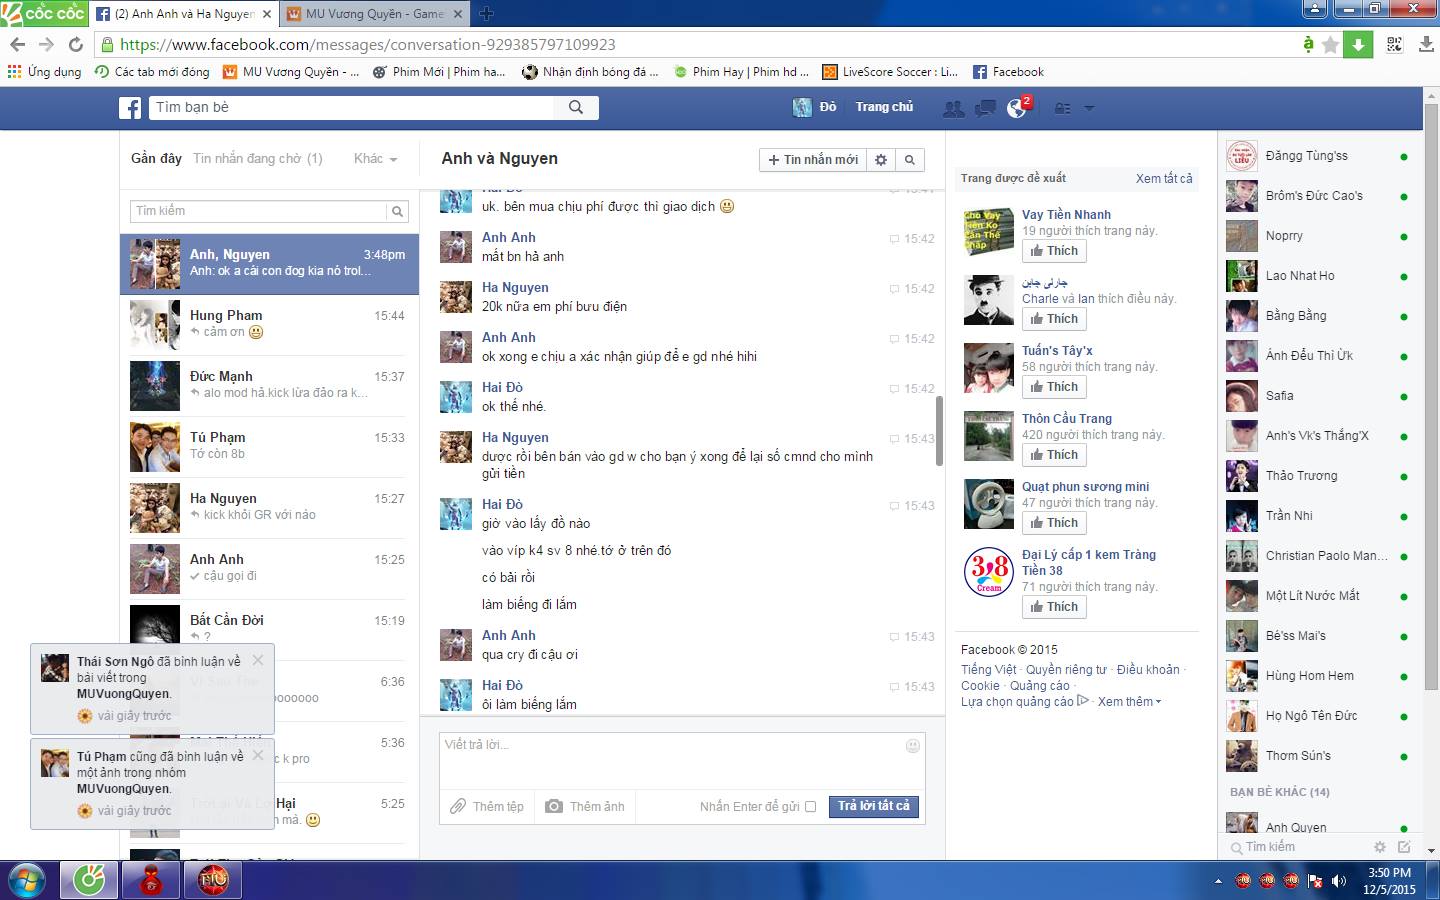Image resolution: width=1440 pixels, height=900 pixels.
Task: Toggle the bookmark star in the address bar
Action: (x=1330, y=45)
